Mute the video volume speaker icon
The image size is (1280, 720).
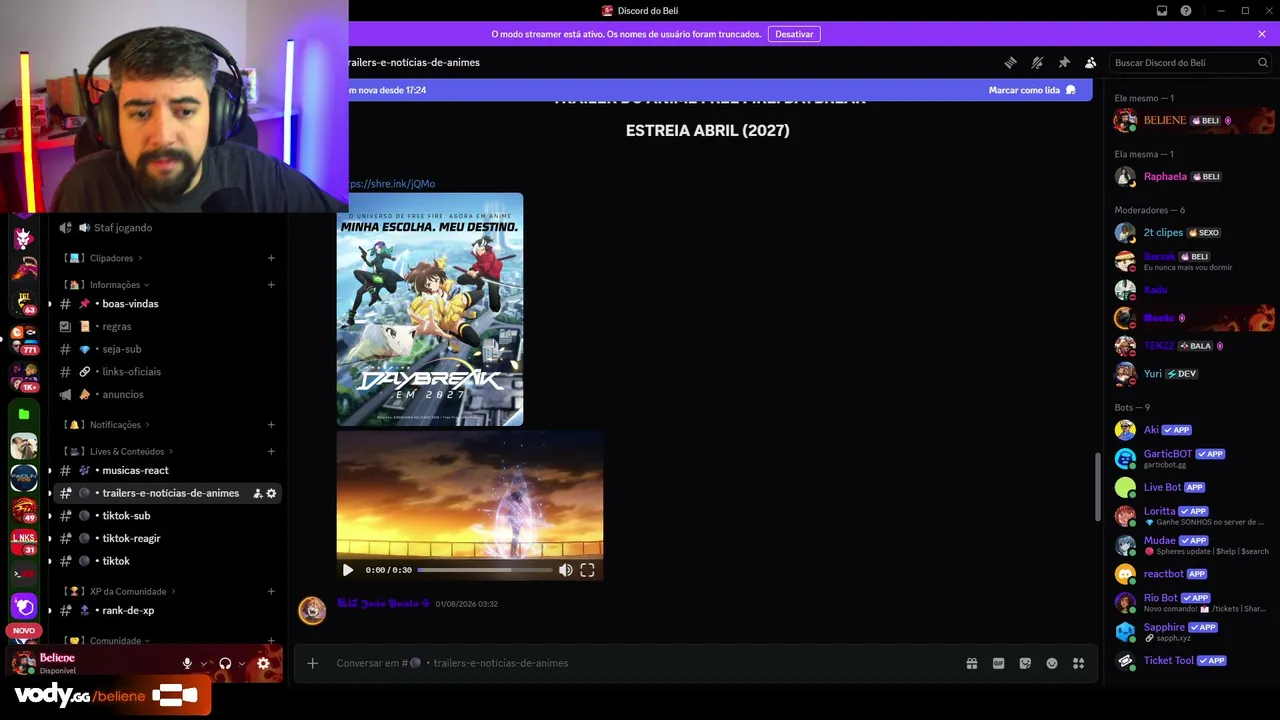tap(565, 570)
